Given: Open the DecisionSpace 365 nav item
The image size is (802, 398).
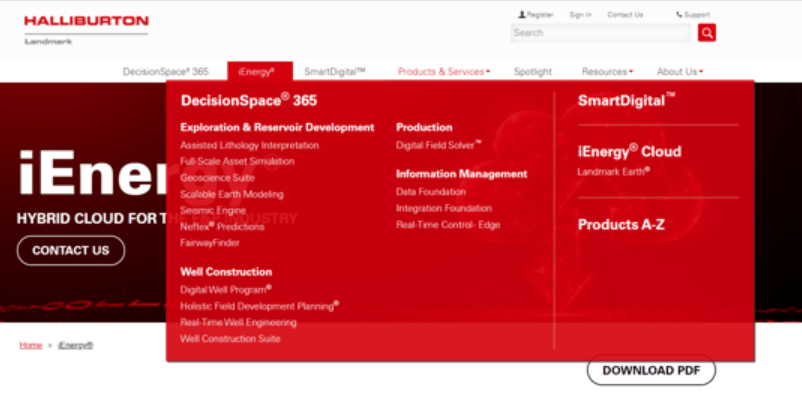Looking at the screenshot, I should pos(166,72).
